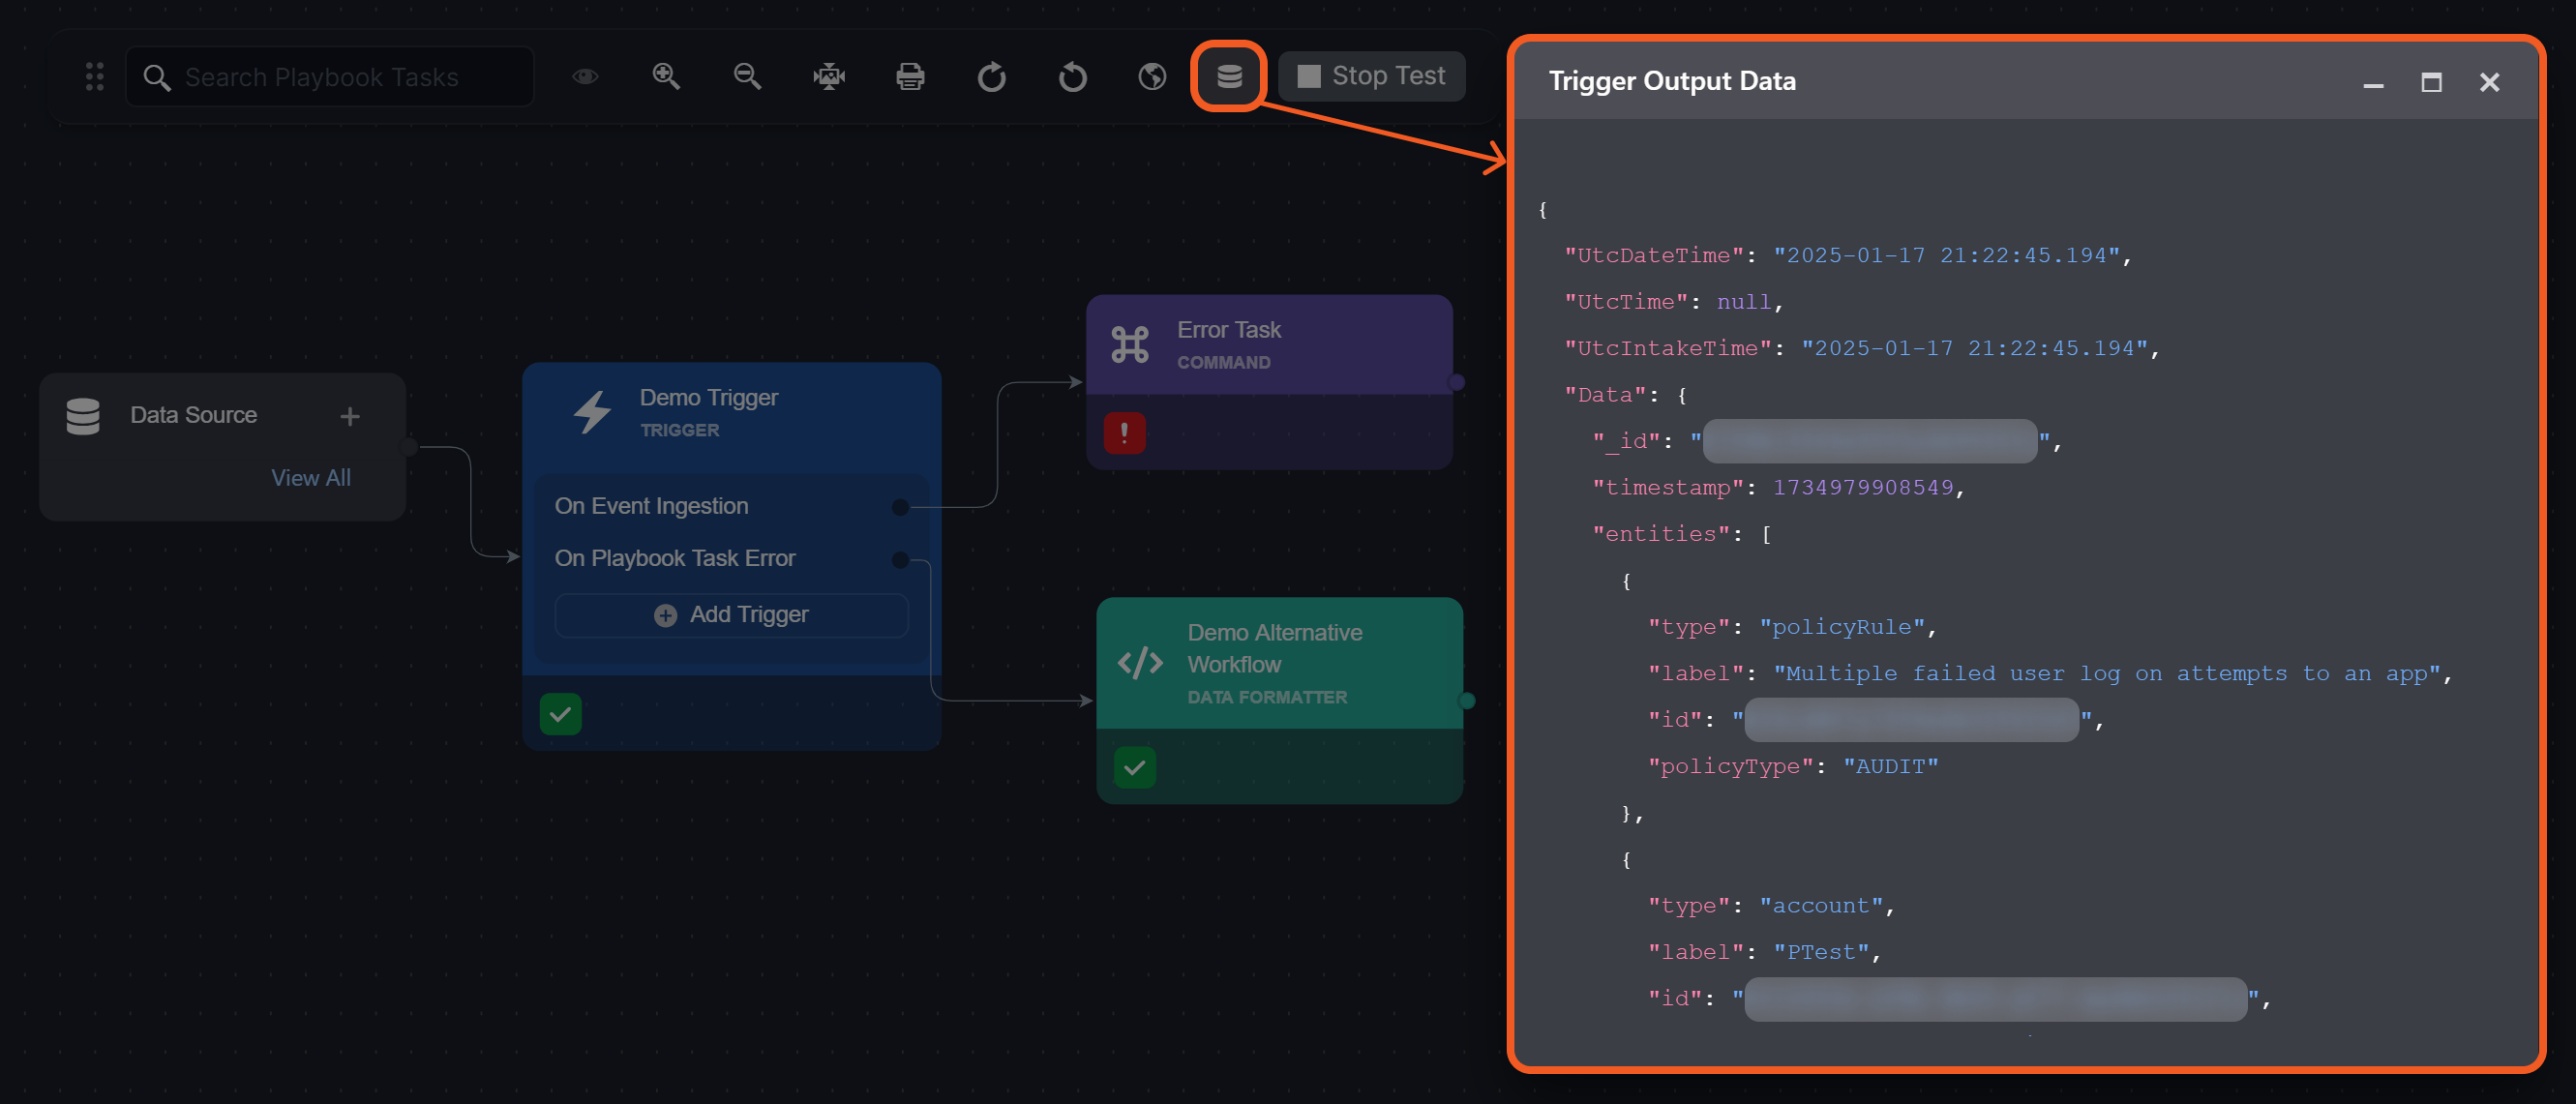This screenshot has width=2576, height=1104.
Task: Click green checkmark on Demo Alternative Workflow
Action: (x=1134, y=767)
